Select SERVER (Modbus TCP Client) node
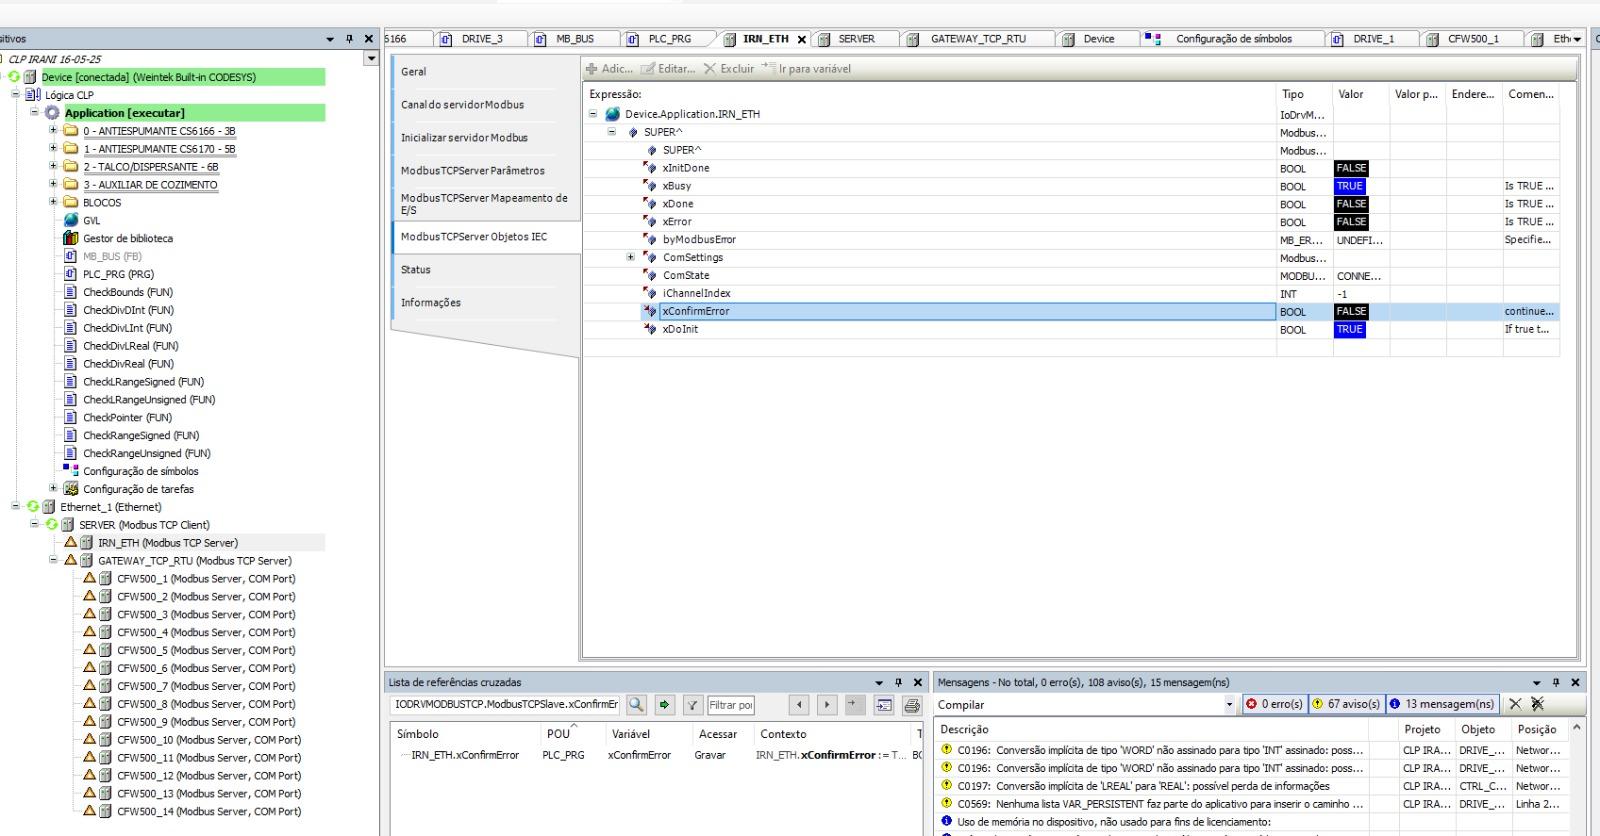This screenshot has width=1600, height=836. click(x=144, y=525)
